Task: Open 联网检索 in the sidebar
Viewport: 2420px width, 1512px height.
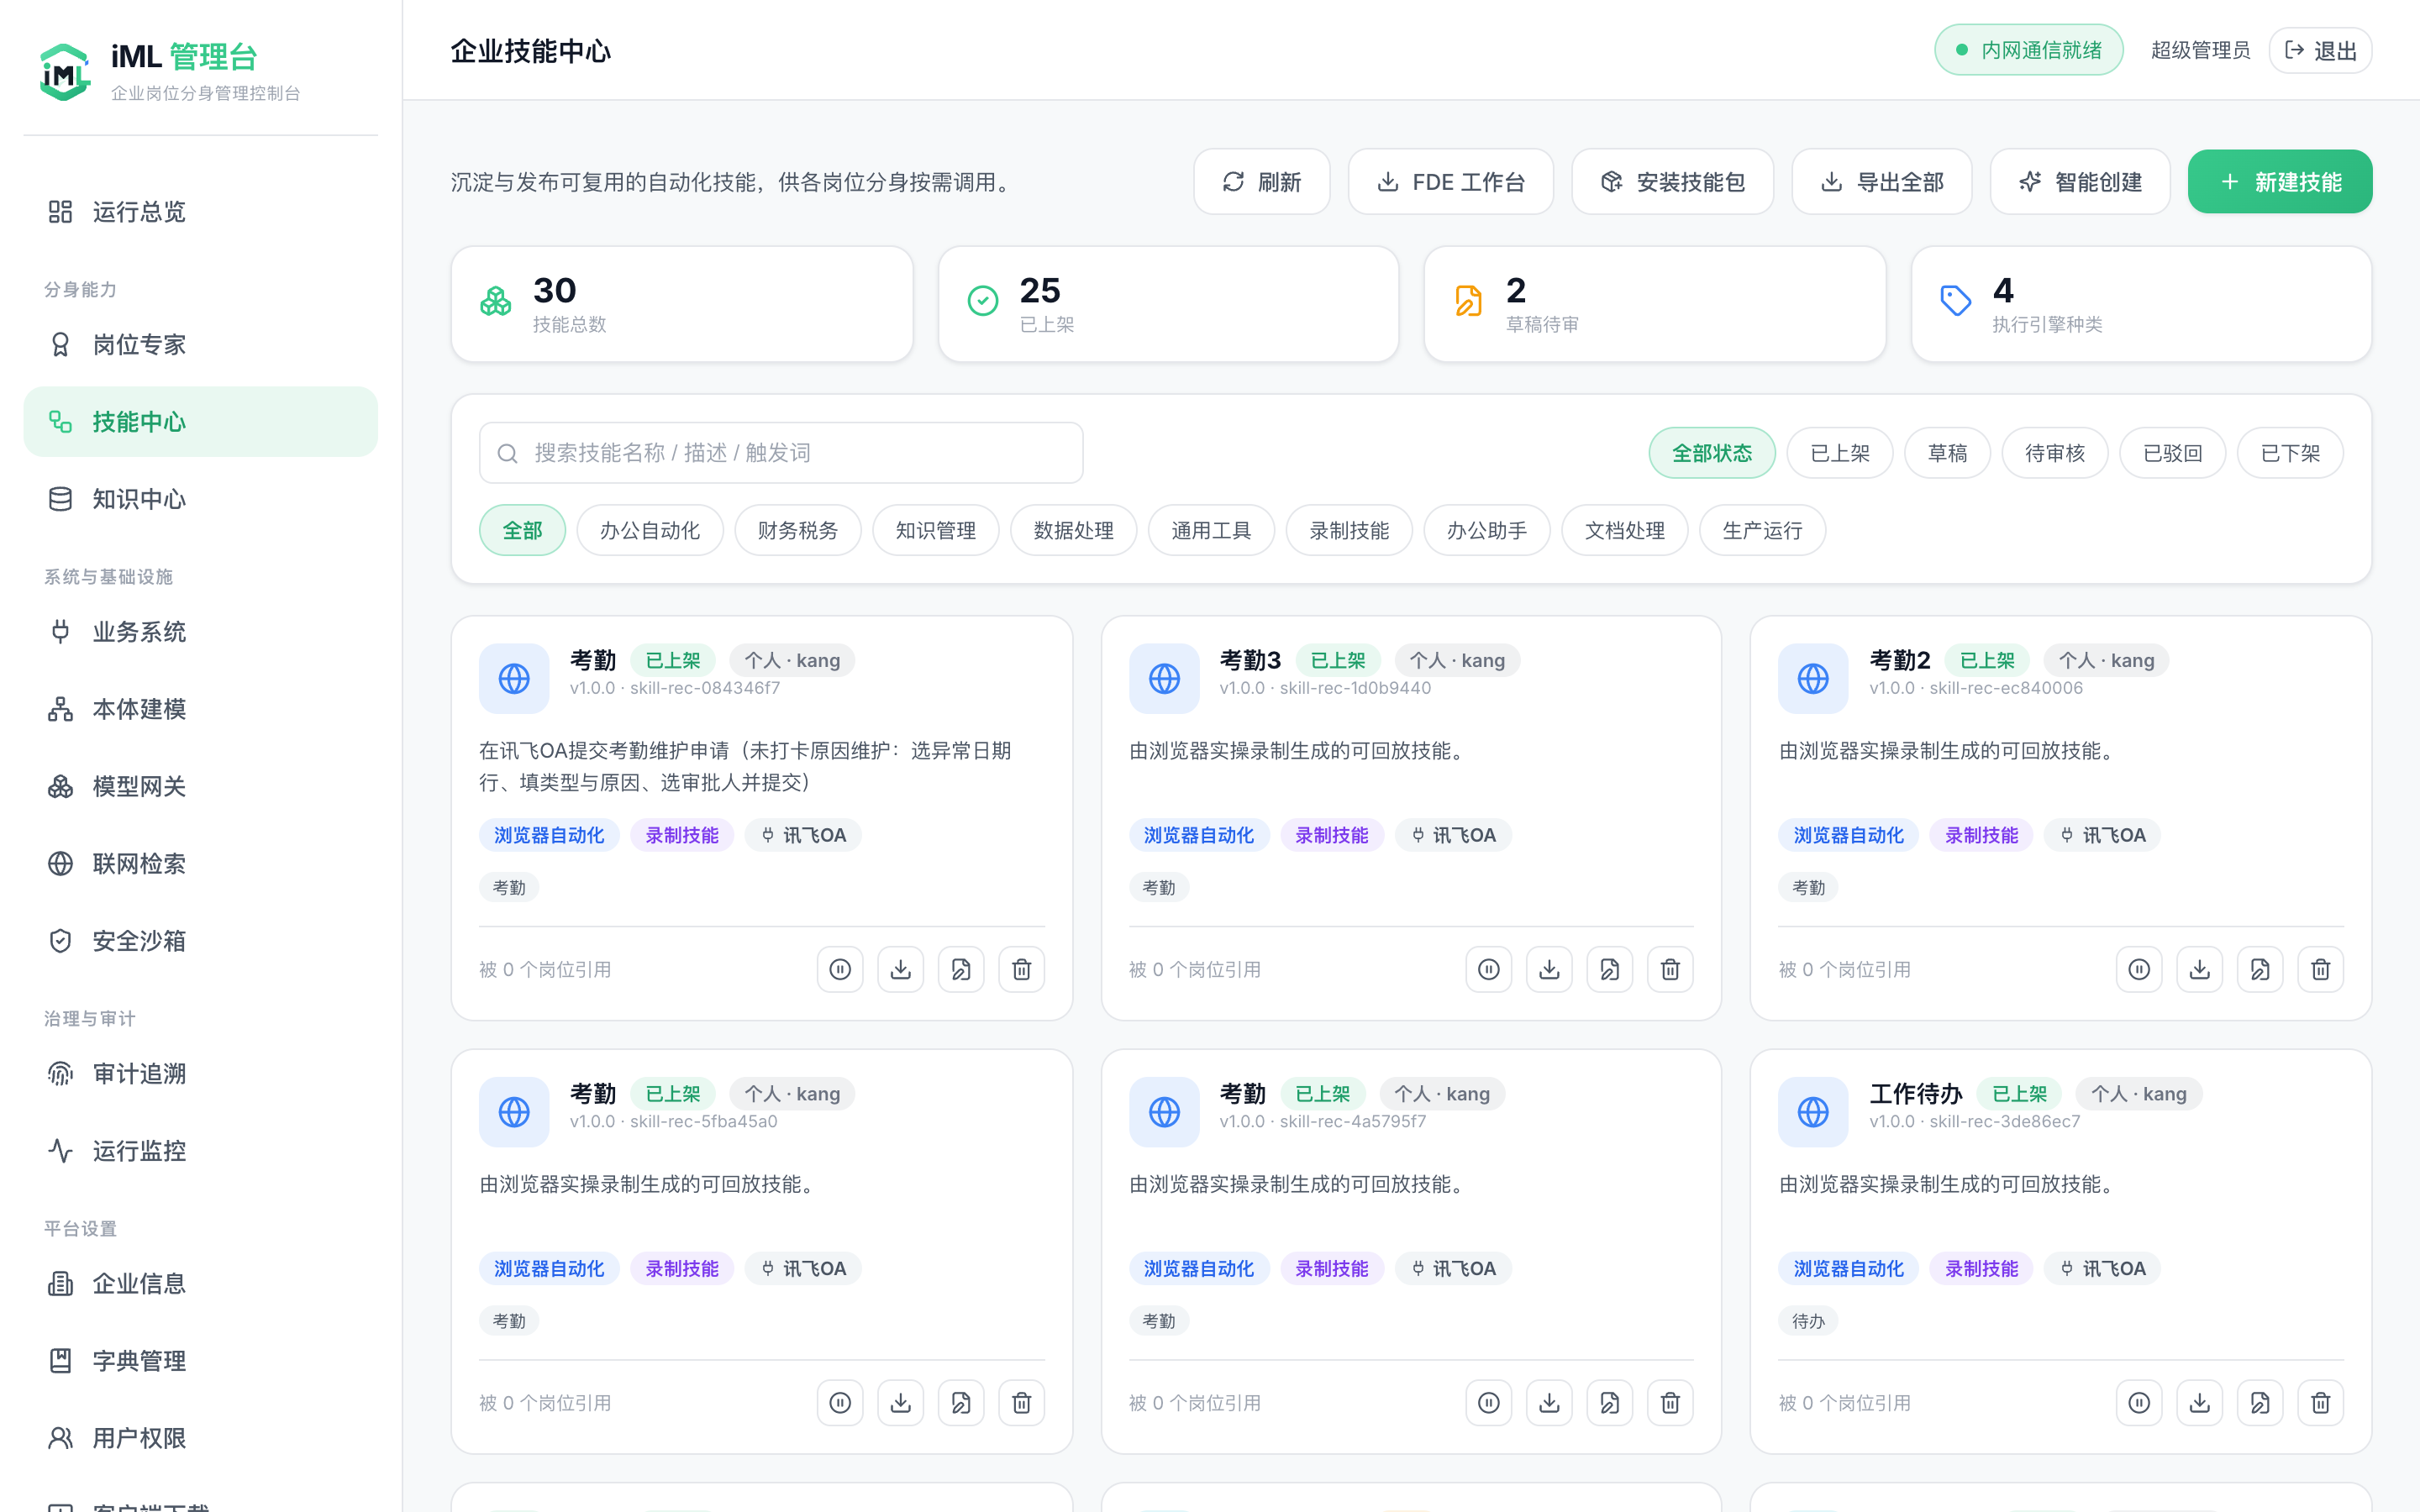Action: (200, 864)
